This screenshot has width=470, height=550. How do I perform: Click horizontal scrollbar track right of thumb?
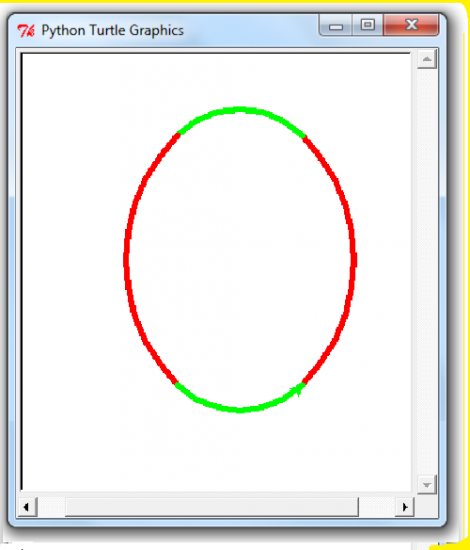(377, 507)
